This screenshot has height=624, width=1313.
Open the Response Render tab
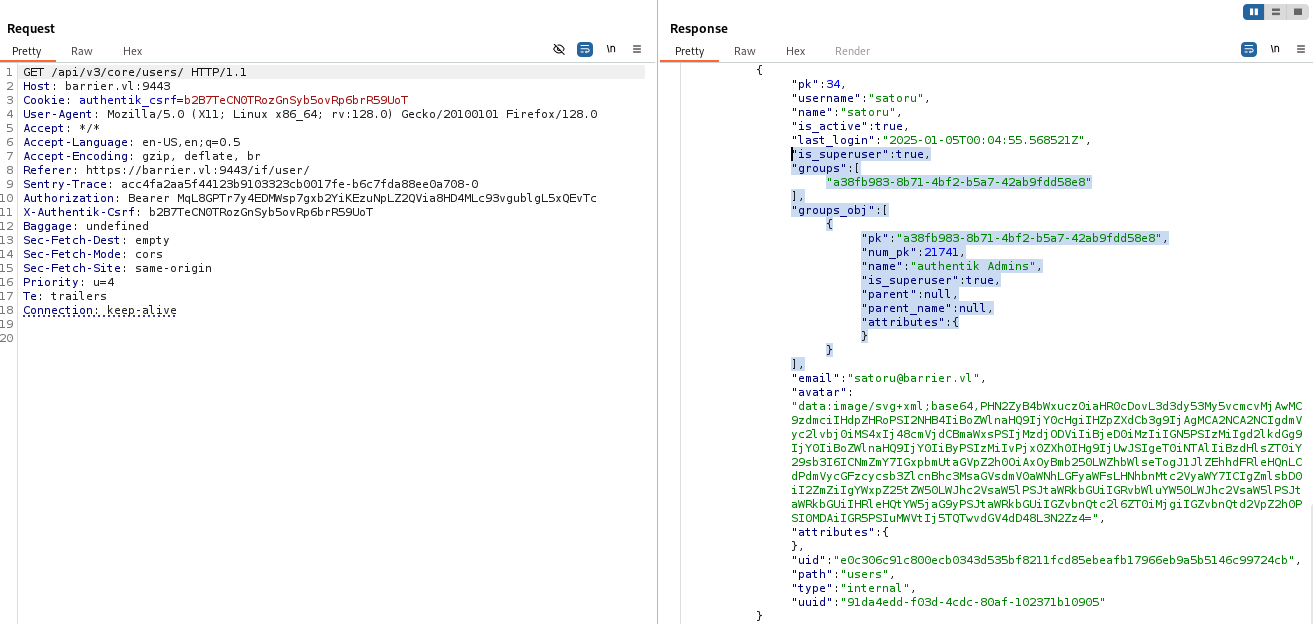[853, 51]
